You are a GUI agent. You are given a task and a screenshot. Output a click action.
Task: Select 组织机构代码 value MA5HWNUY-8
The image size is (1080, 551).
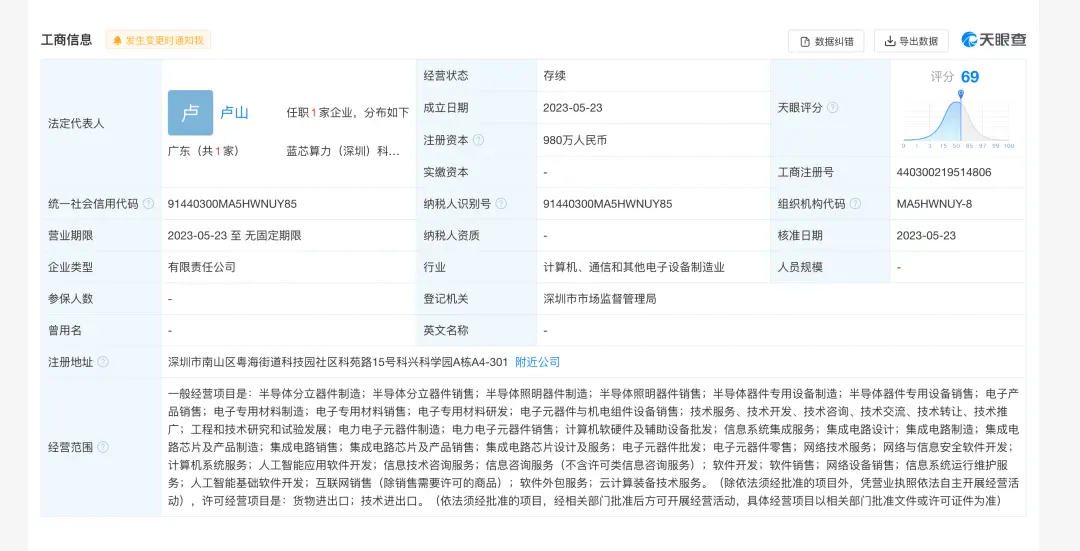(934, 204)
